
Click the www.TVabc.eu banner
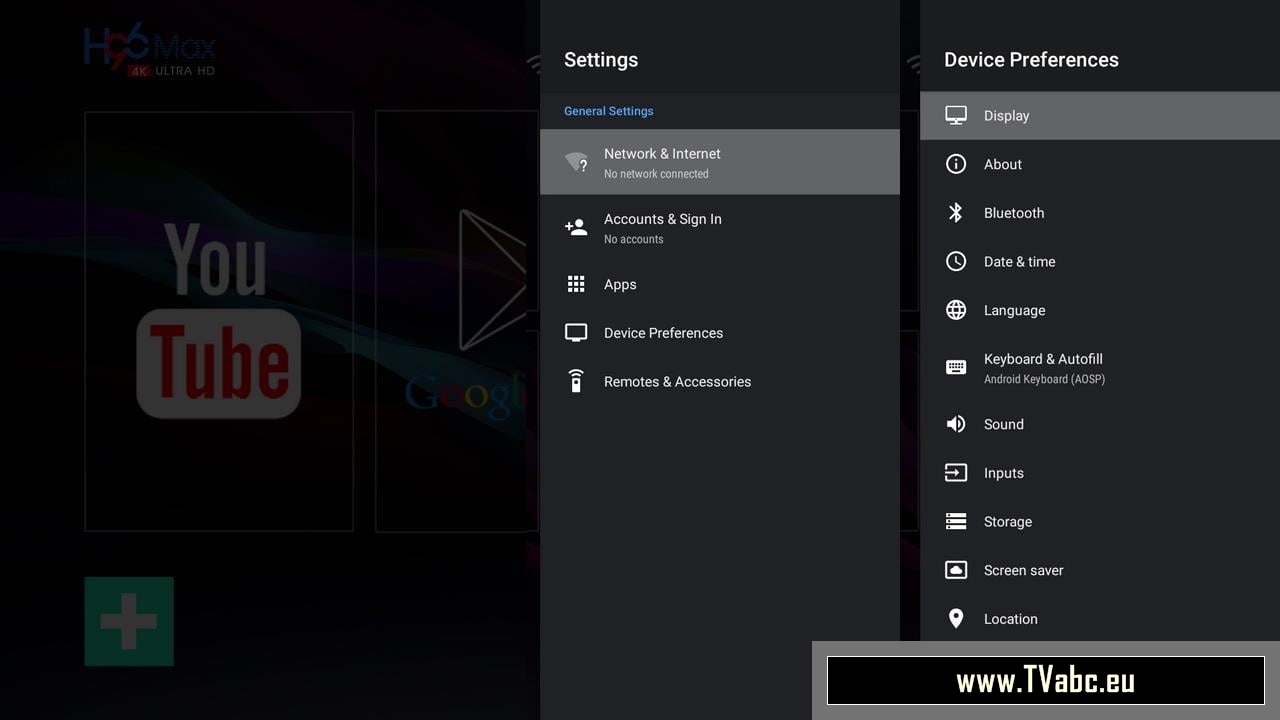pyautogui.click(x=1045, y=681)
